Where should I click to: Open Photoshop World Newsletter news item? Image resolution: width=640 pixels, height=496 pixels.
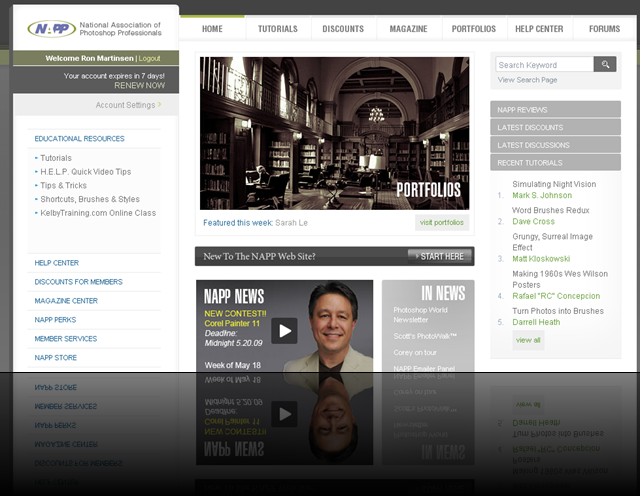tap(420, 315)
